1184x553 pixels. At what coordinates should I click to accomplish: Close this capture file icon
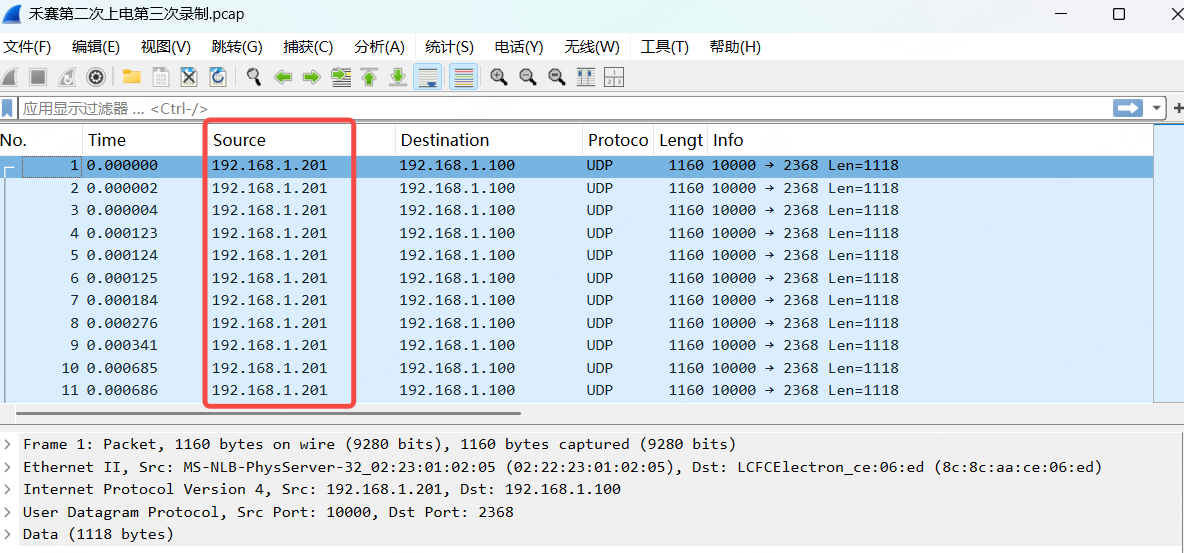click(x=189, y=77)
